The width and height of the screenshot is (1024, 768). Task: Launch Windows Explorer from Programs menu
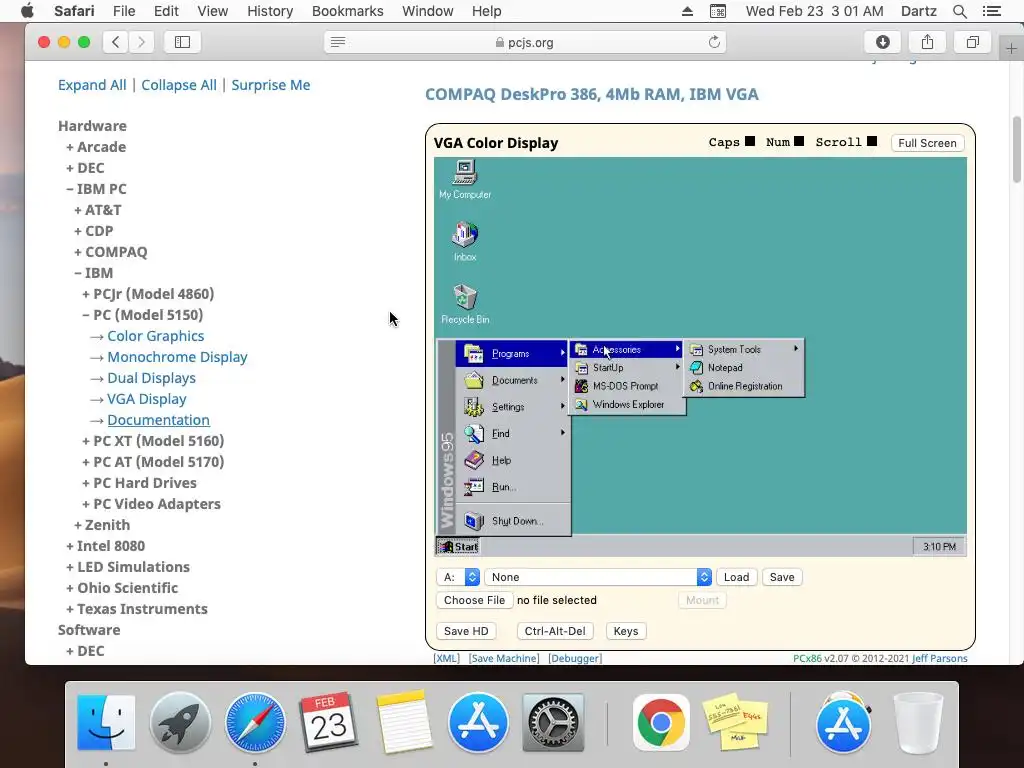pyautogui.click(x=628, y=404)
